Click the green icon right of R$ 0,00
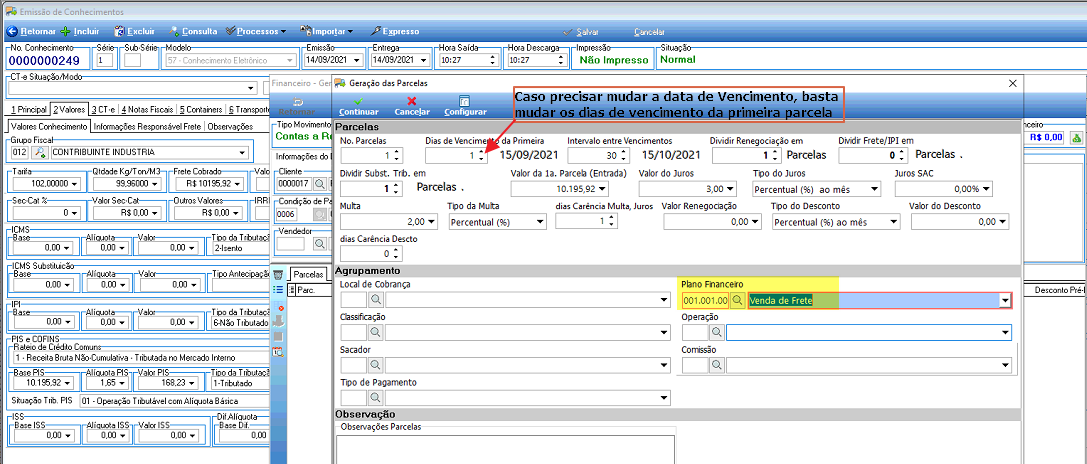Screen dimensions: 1087x464 click(x=1077, y=137)
